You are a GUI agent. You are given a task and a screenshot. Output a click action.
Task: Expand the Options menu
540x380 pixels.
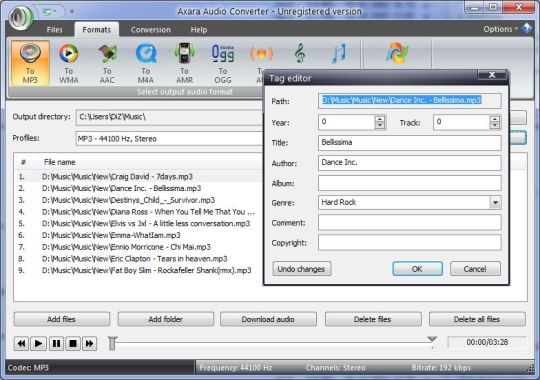[500, 29]
